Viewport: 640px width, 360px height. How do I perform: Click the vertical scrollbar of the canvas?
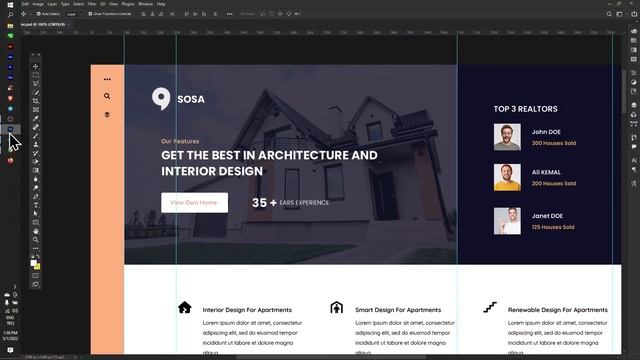pos(624,92)
